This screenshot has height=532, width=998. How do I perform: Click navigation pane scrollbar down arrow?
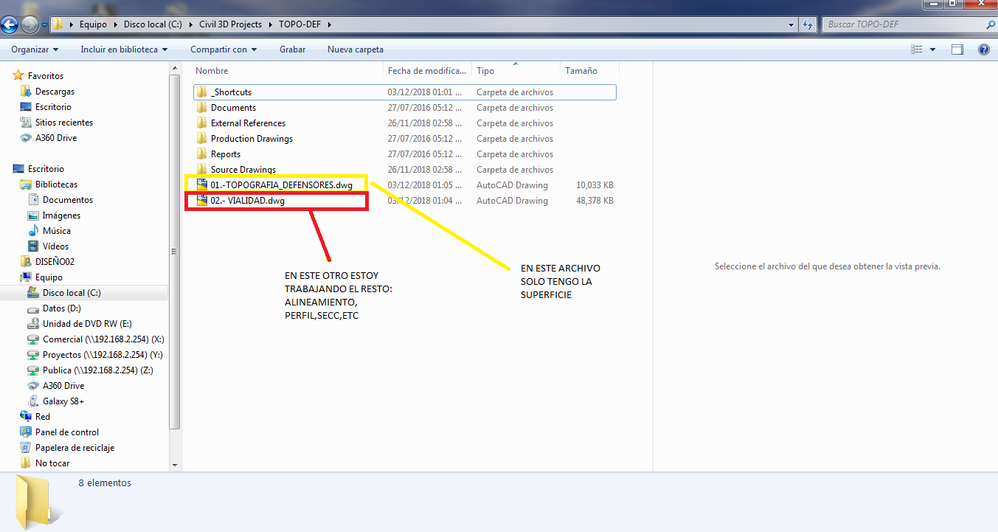[174, 465]
